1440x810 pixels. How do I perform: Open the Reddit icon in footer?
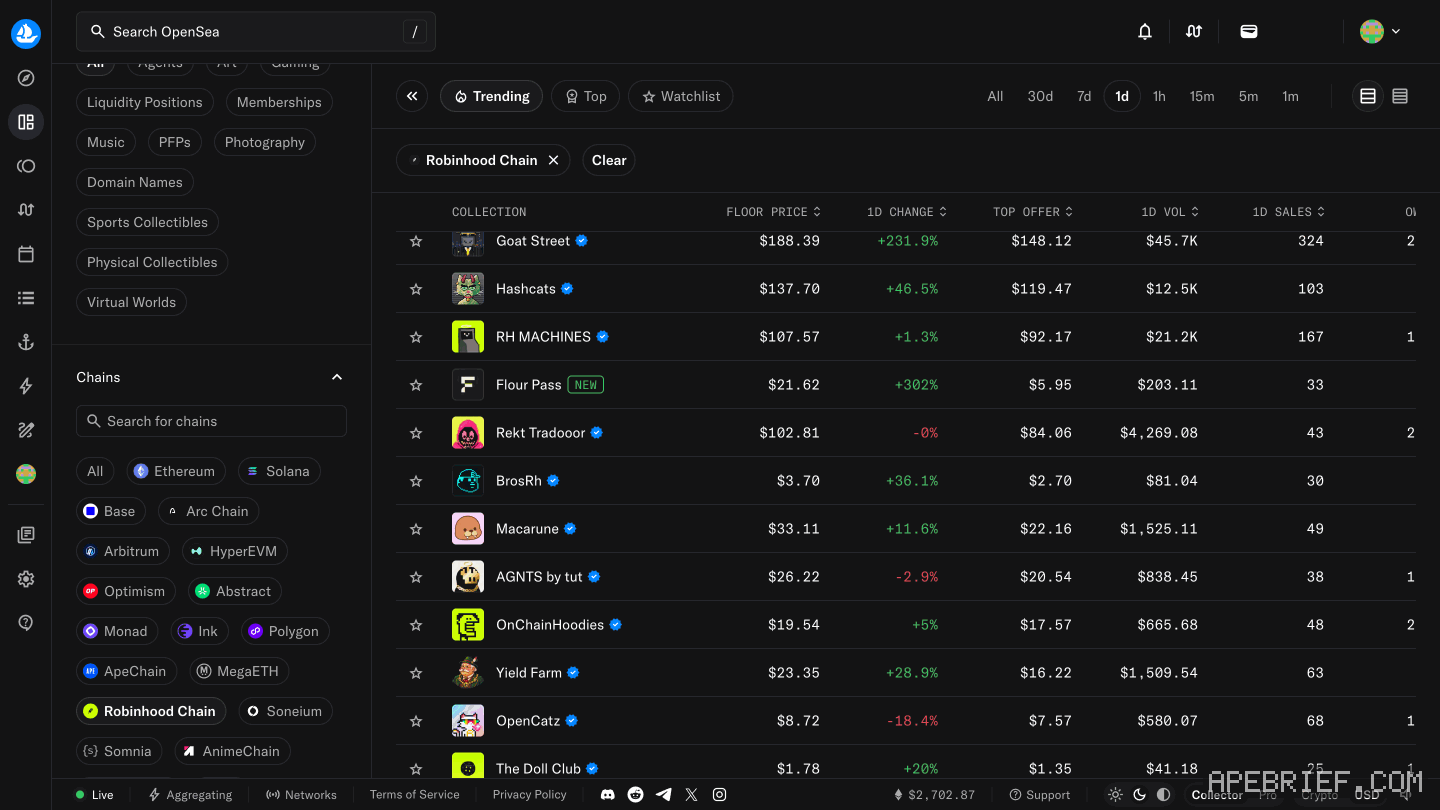(x=635, y=795)
